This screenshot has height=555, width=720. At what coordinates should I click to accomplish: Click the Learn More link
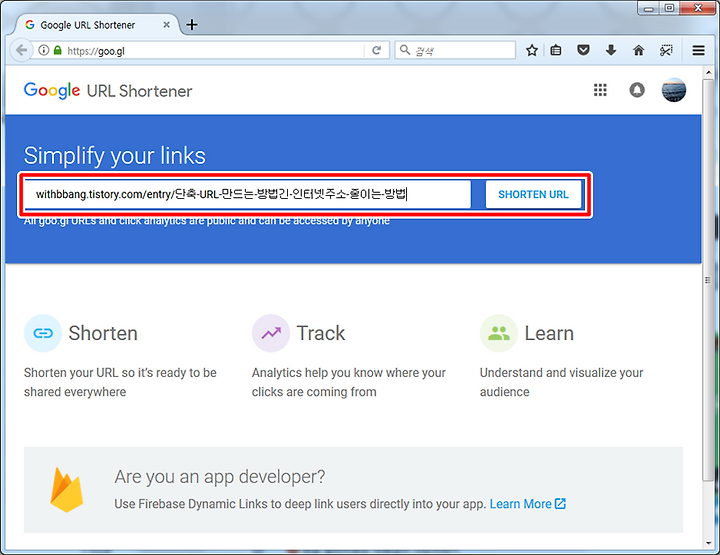[528, 504]
